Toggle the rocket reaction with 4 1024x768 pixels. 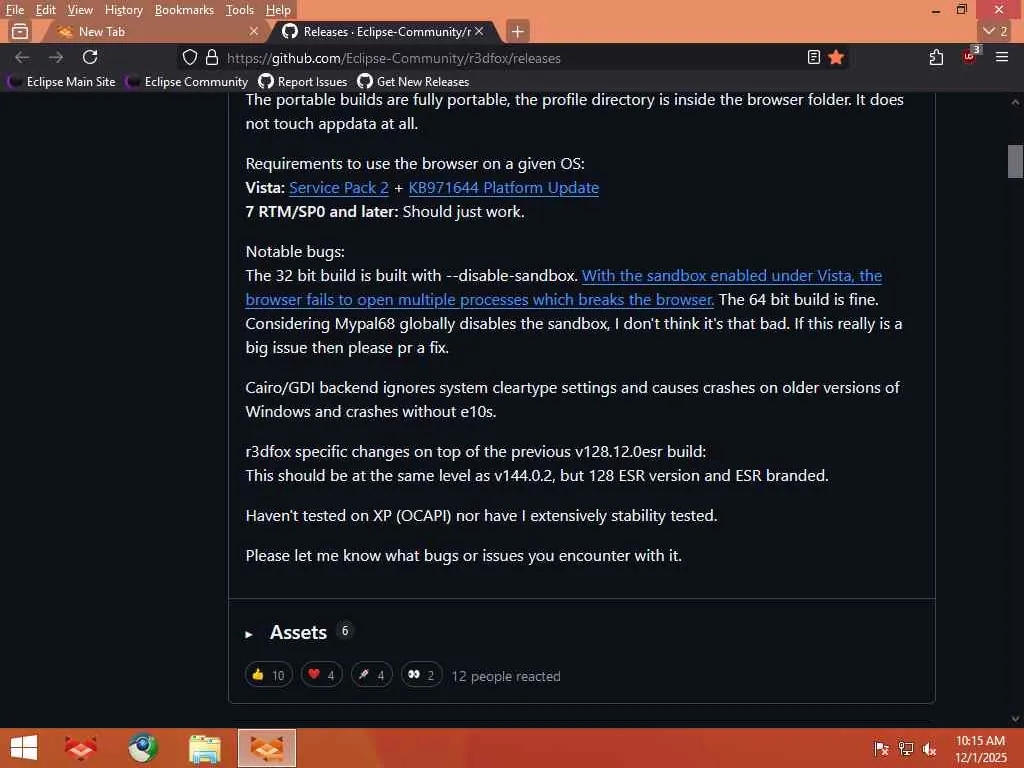[372, 675]
